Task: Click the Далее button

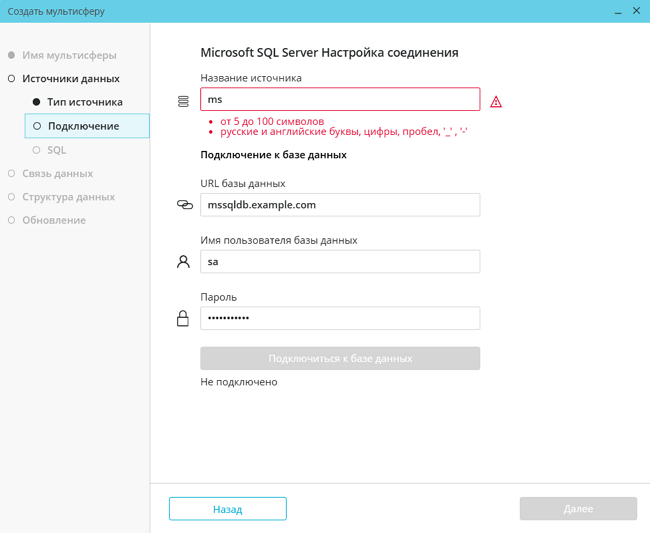Action: tap(578, 509)
